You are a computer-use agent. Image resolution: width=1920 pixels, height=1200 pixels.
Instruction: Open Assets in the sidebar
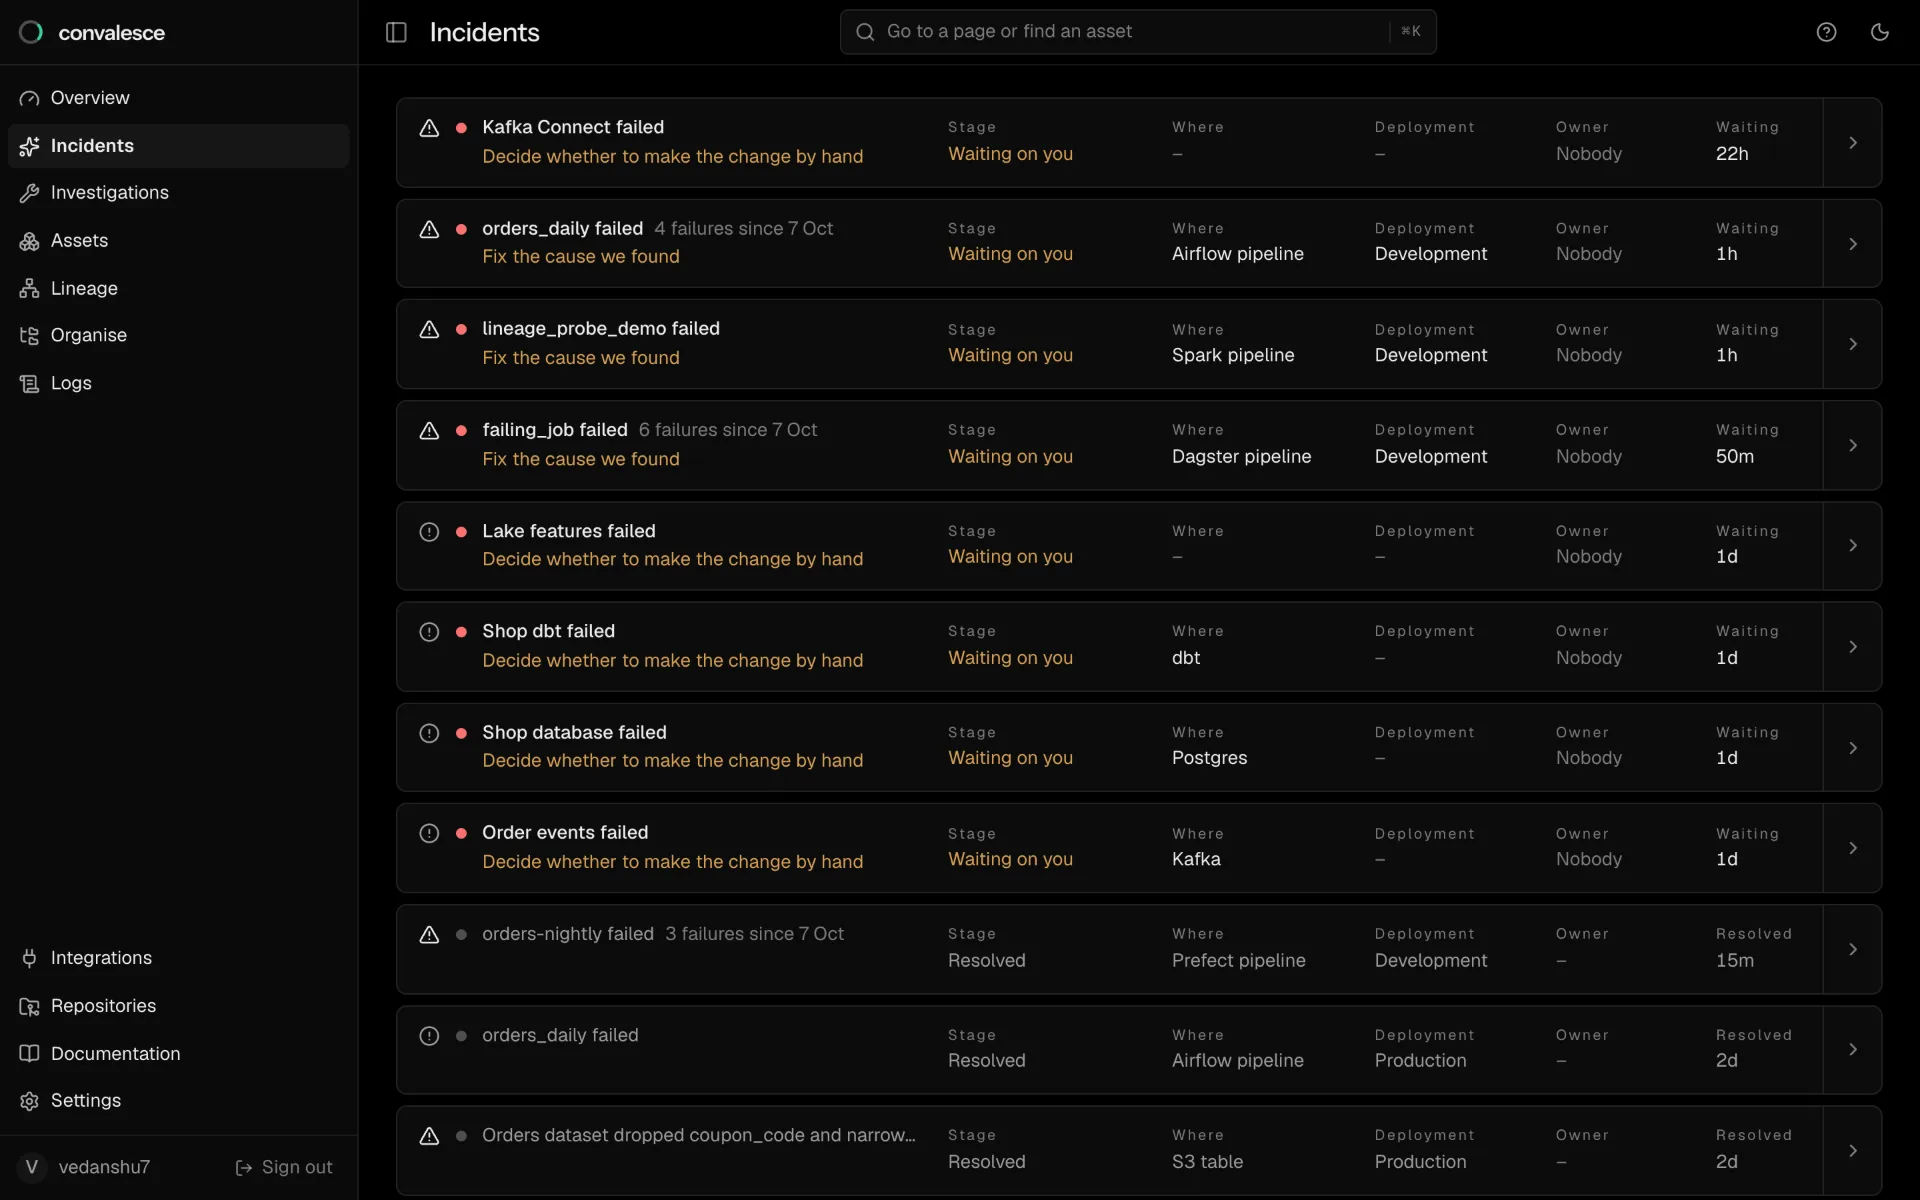click(x=178, y=241)
